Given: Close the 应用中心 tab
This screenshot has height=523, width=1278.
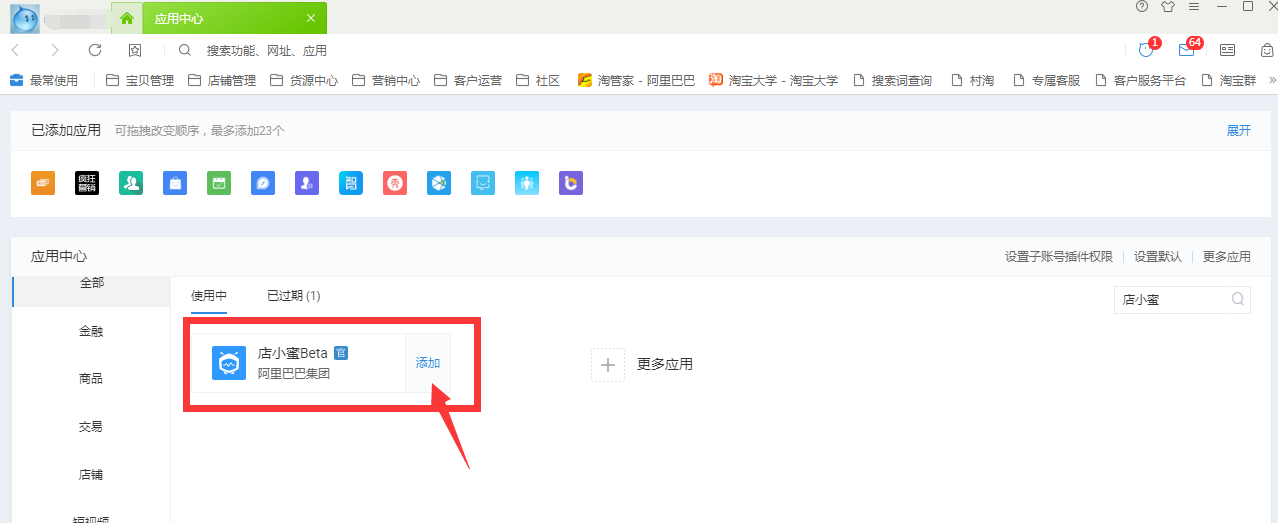Looking at the screenshot, I should point(311,18).
